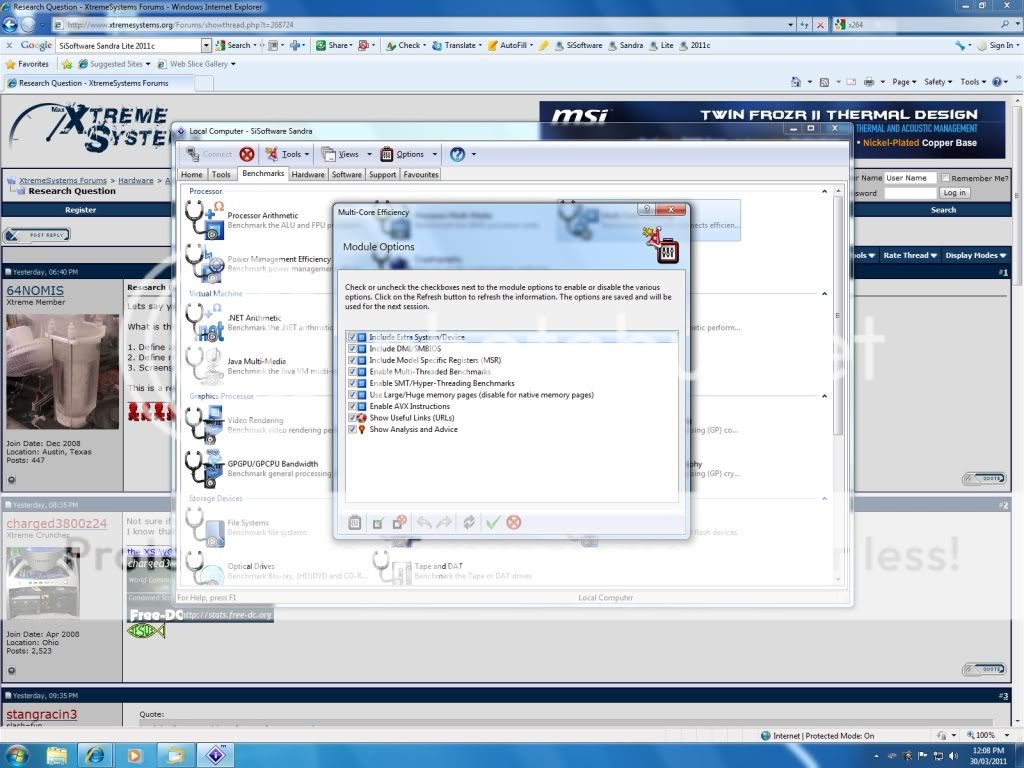Click the clipboard icon in dialog toolbar
Viewport: 1024px width, 768px height.
coord(355,522)
